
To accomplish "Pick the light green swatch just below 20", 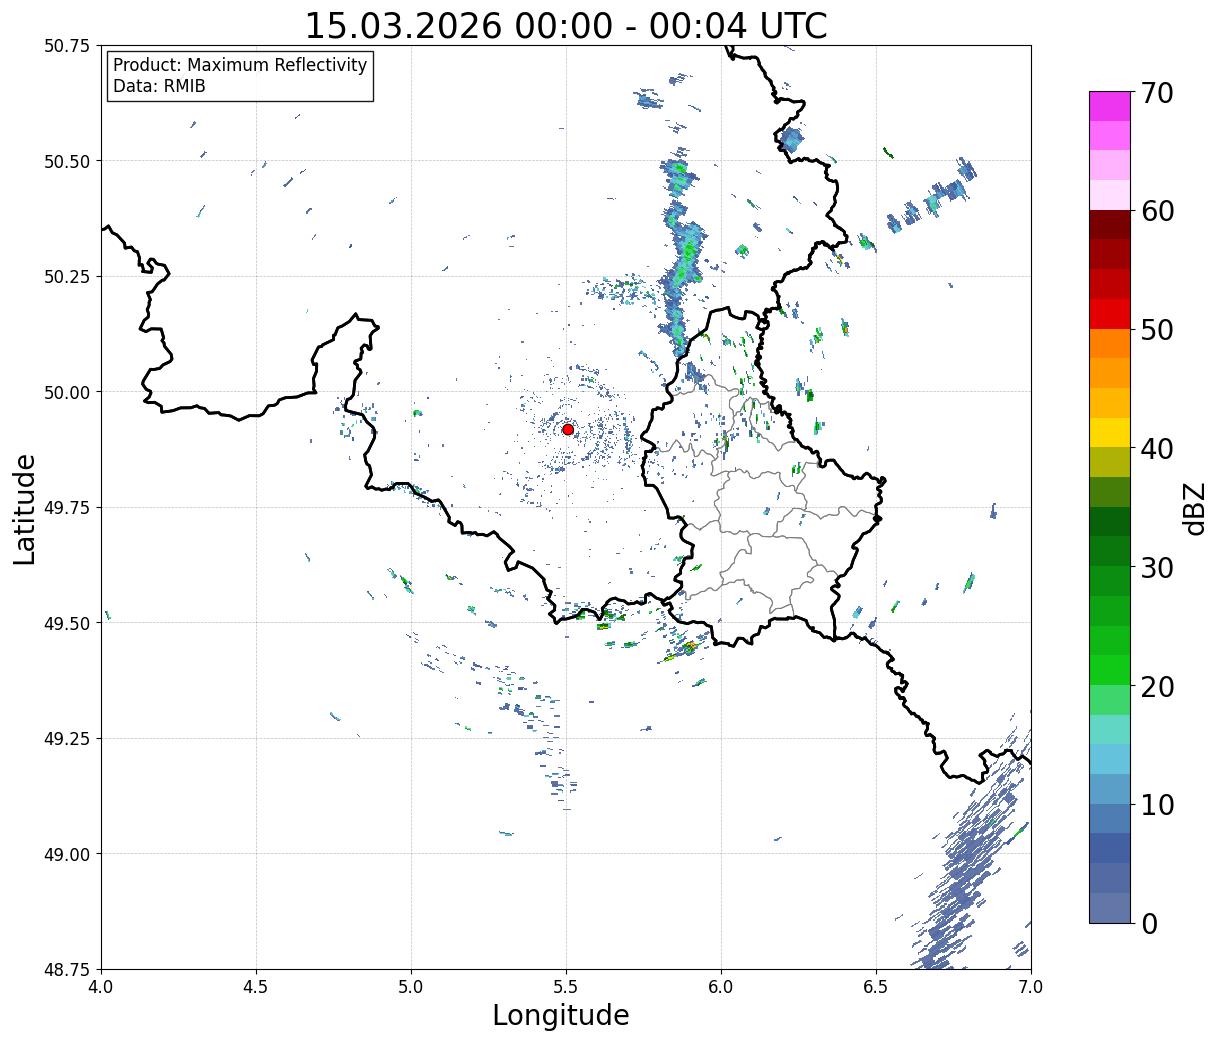I will point(1110,699).
